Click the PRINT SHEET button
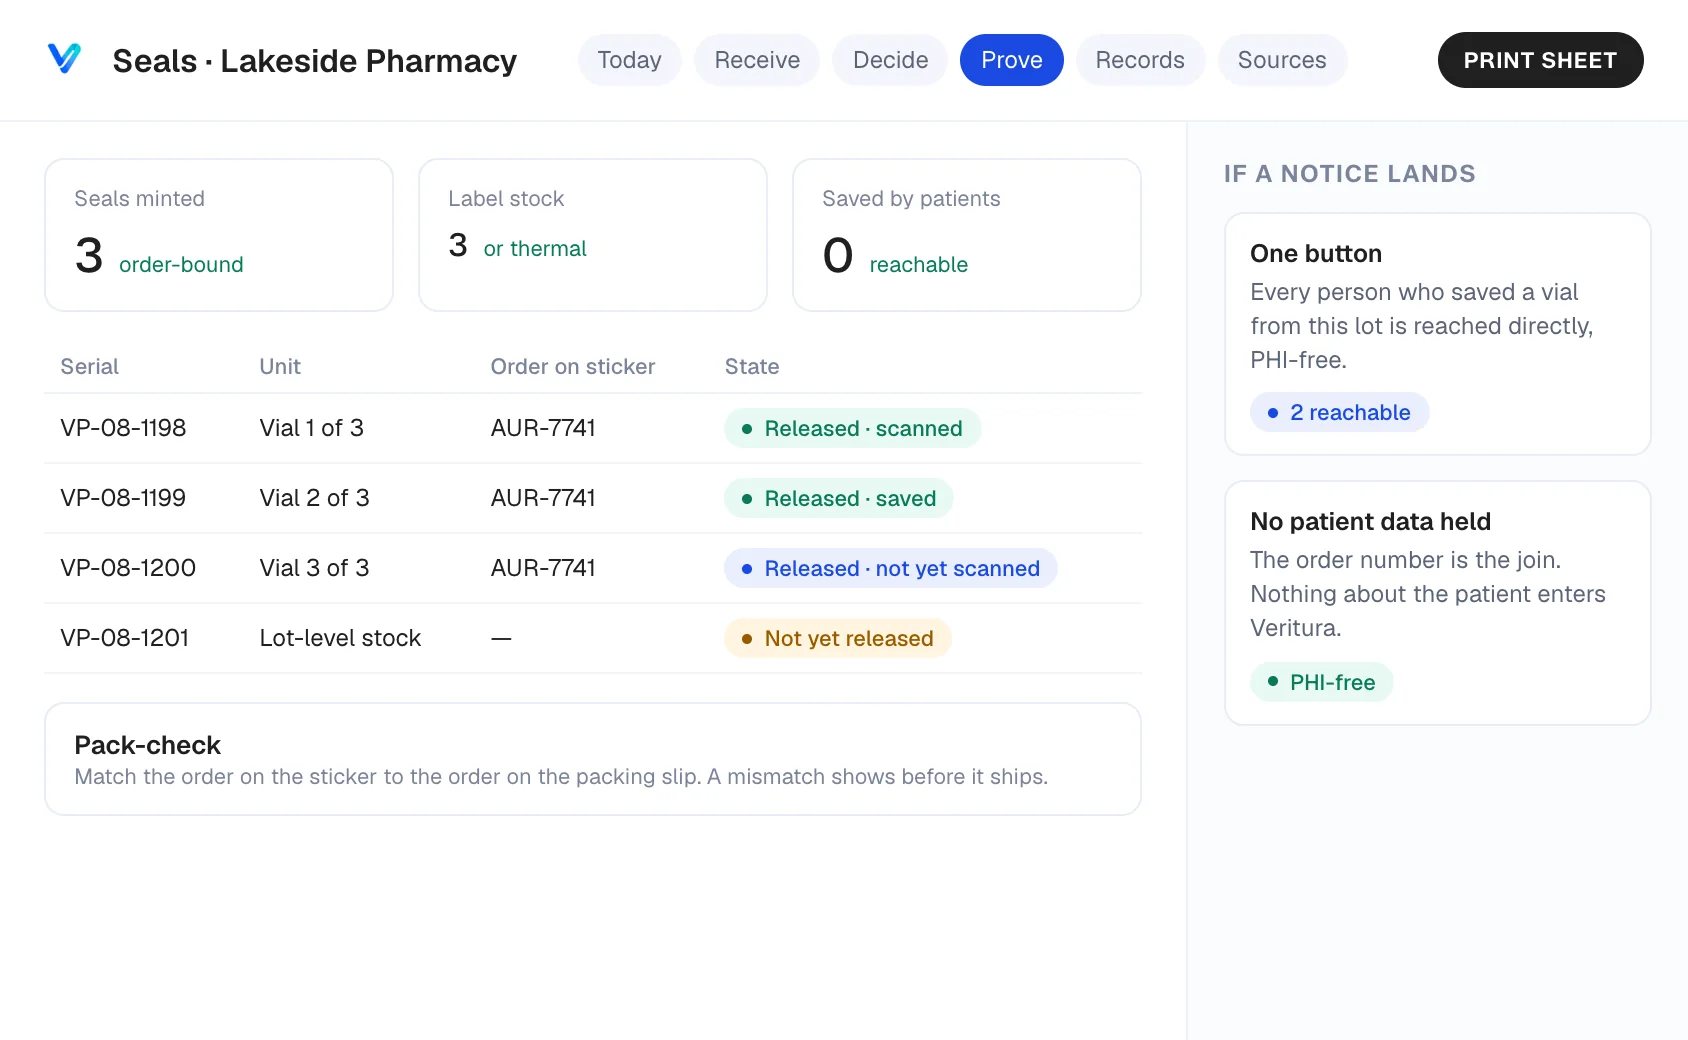The height and width of the screenshot is (1040, 1688). [1540, 60]
